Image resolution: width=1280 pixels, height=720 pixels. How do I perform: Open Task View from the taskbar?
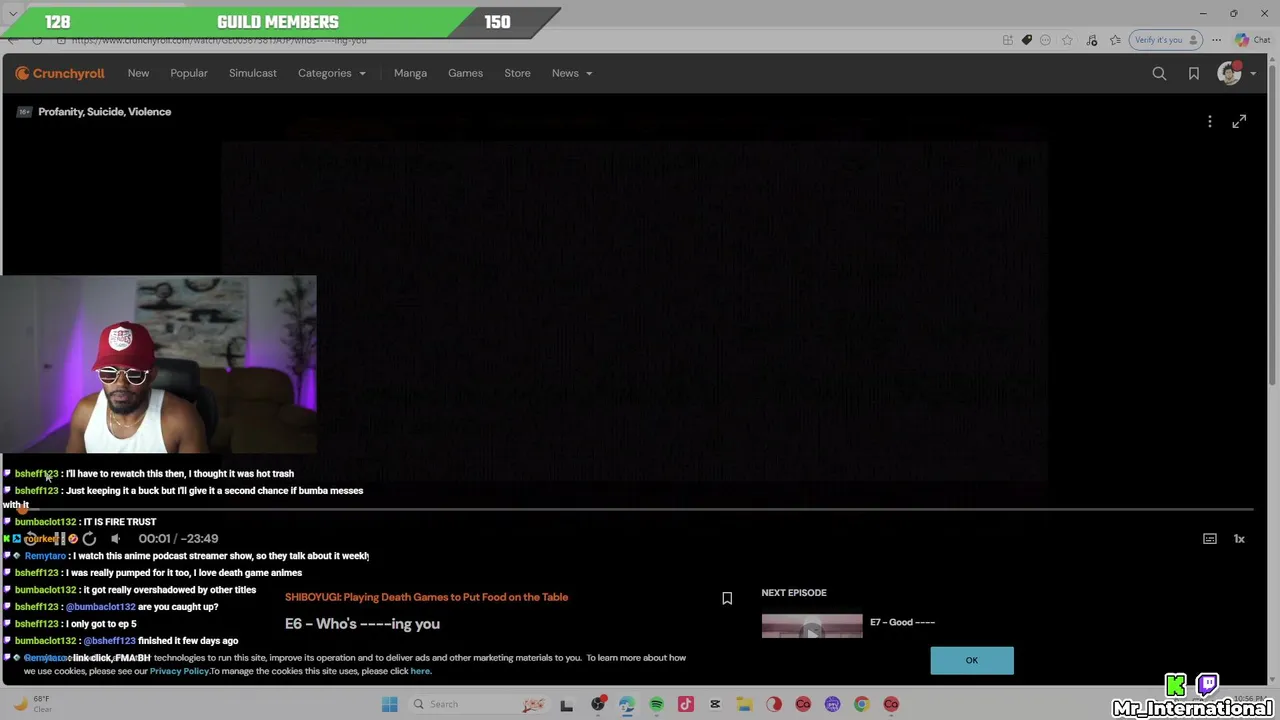(567, 704)
